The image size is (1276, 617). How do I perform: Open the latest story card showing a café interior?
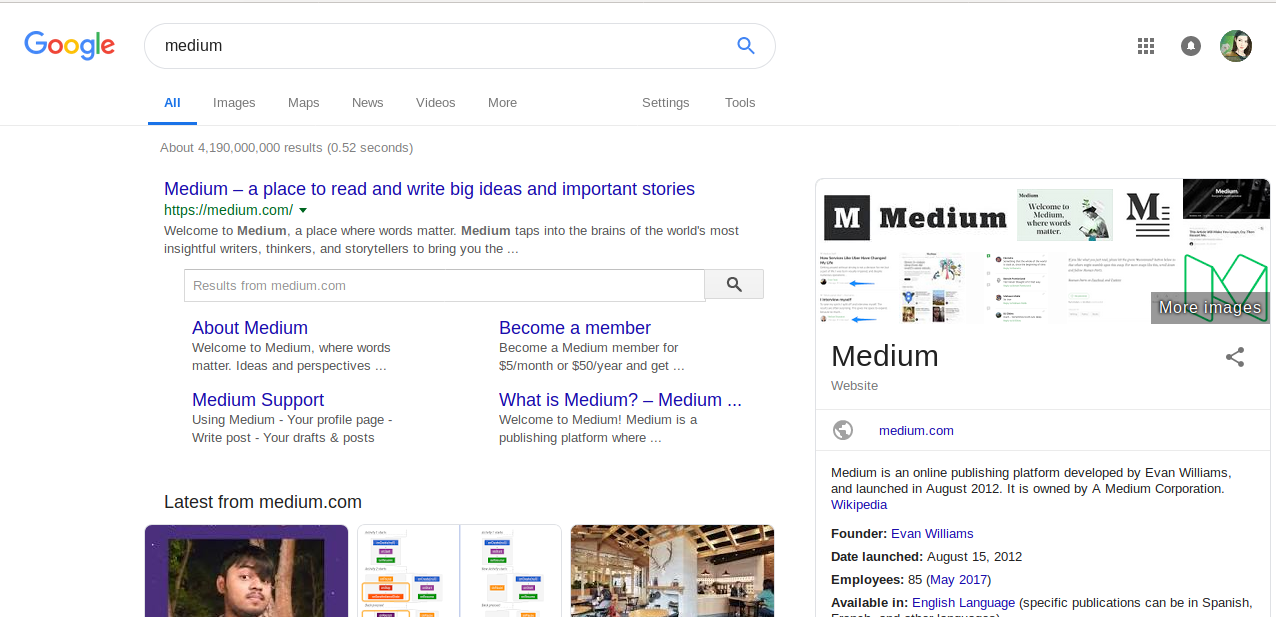[x=672, y=571]
